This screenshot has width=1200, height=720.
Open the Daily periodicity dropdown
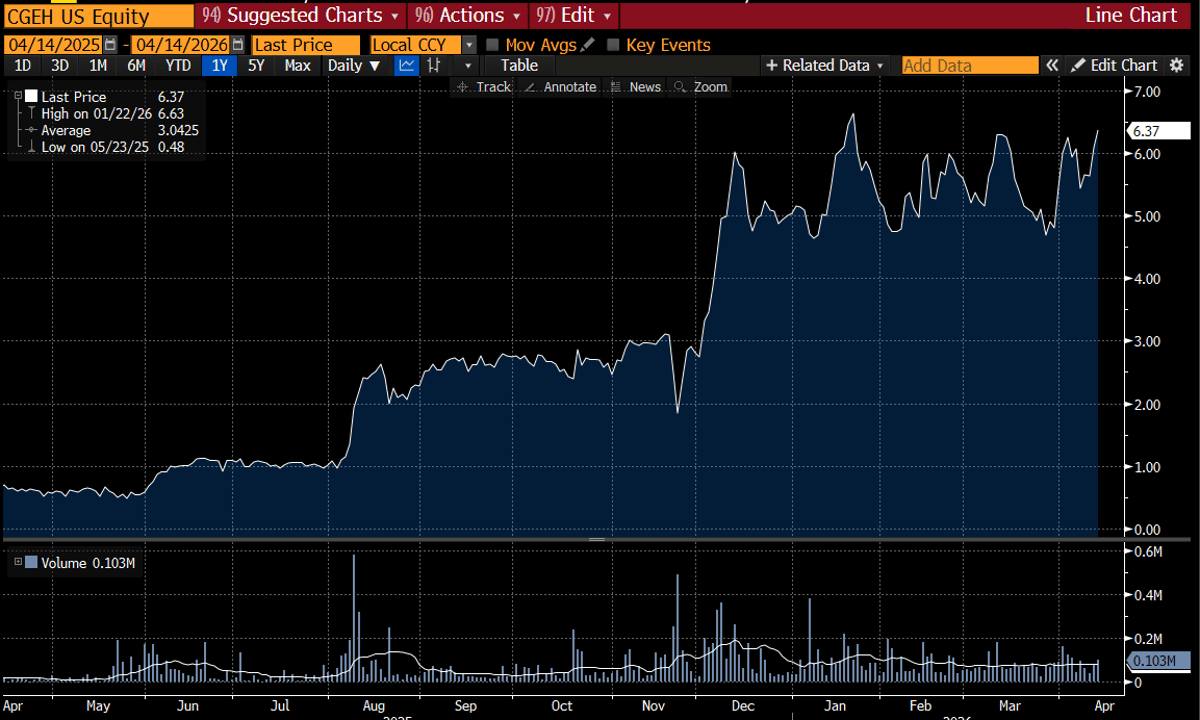[x=355, y=65]
